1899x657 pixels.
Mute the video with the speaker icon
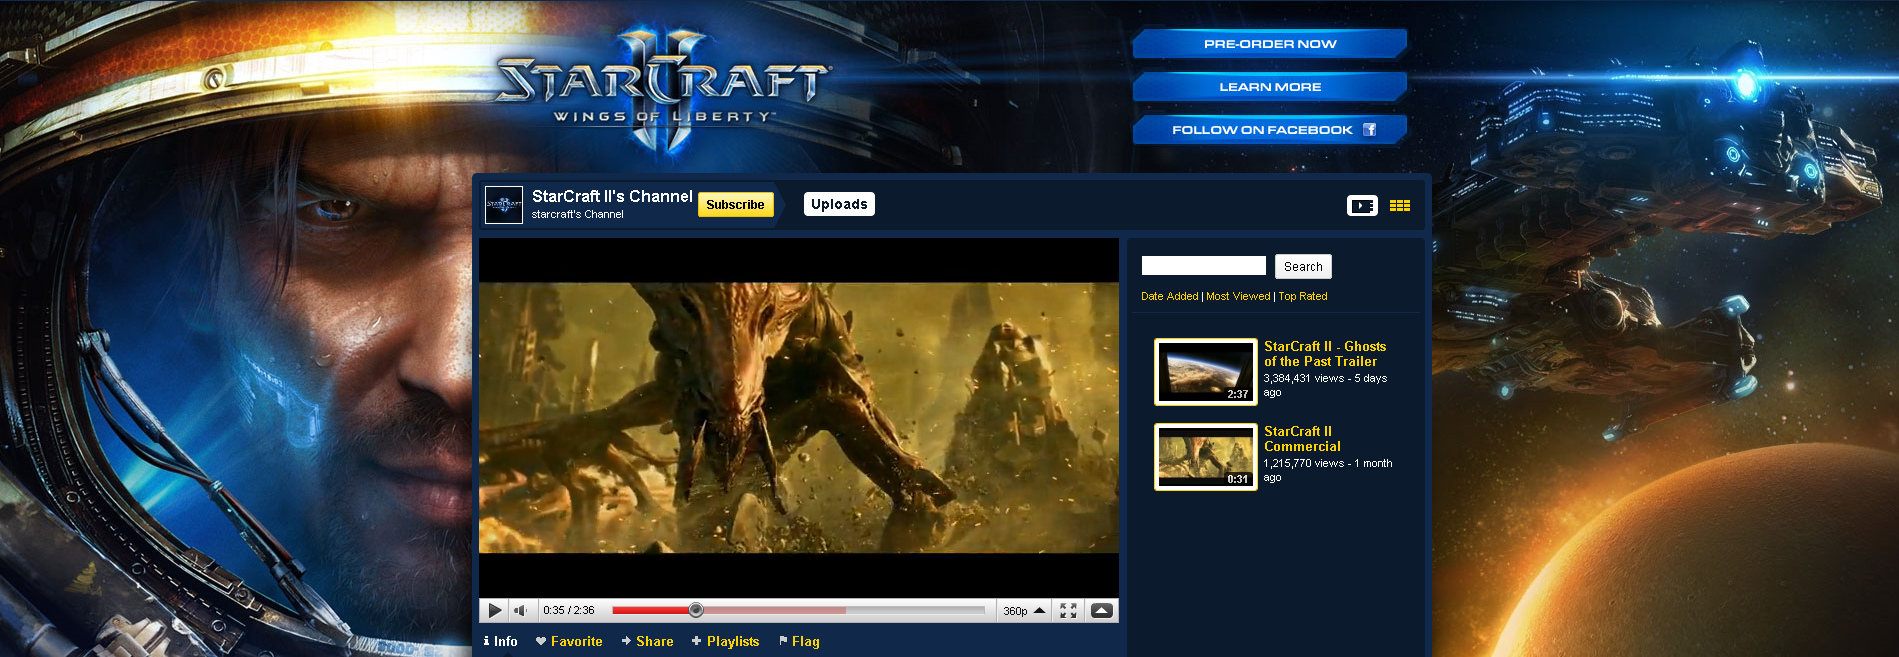point(521,610)
